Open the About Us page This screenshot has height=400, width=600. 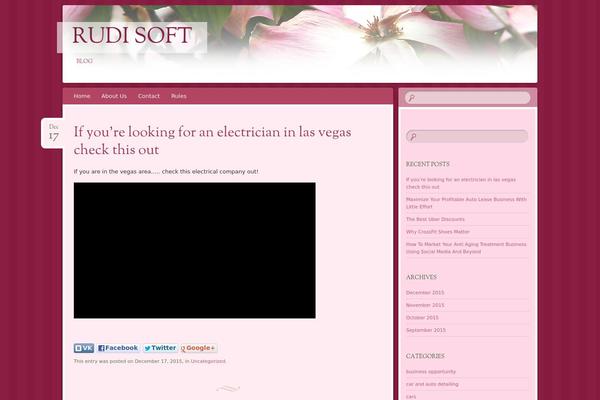tap(114, 96)
